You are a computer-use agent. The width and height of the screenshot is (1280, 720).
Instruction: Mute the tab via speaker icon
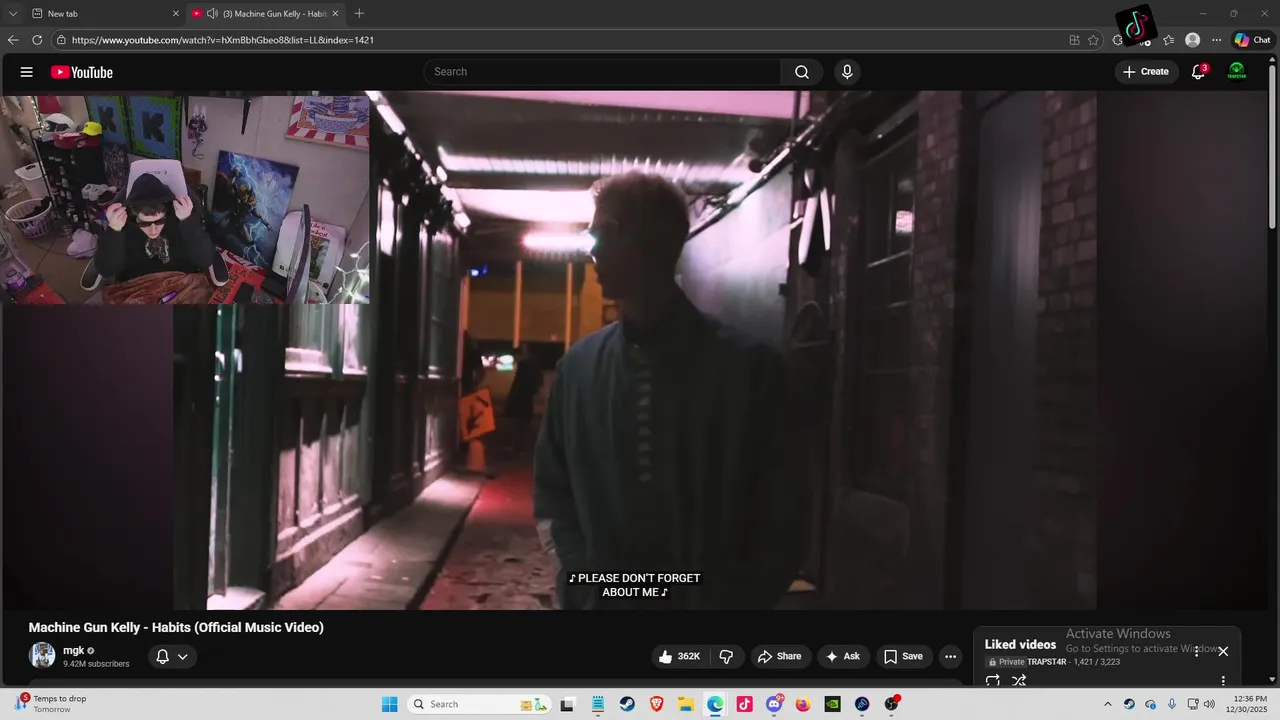212,13
